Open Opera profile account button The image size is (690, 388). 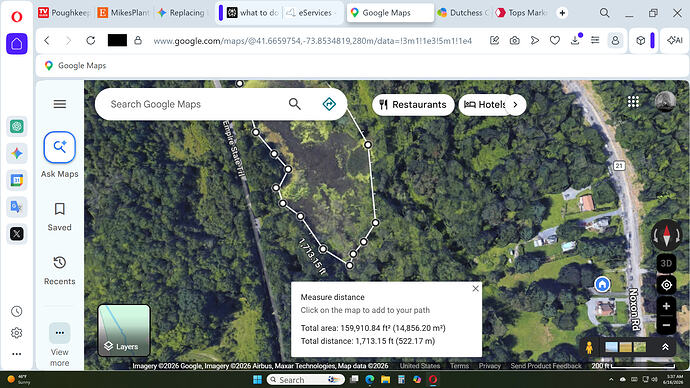tap(615, 40)
